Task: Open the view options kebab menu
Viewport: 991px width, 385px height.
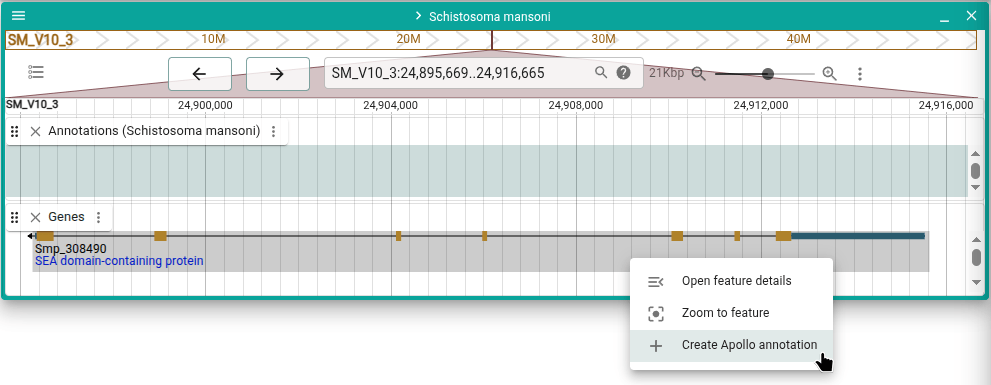Action: pyautogui.click(x=860, y=74)
